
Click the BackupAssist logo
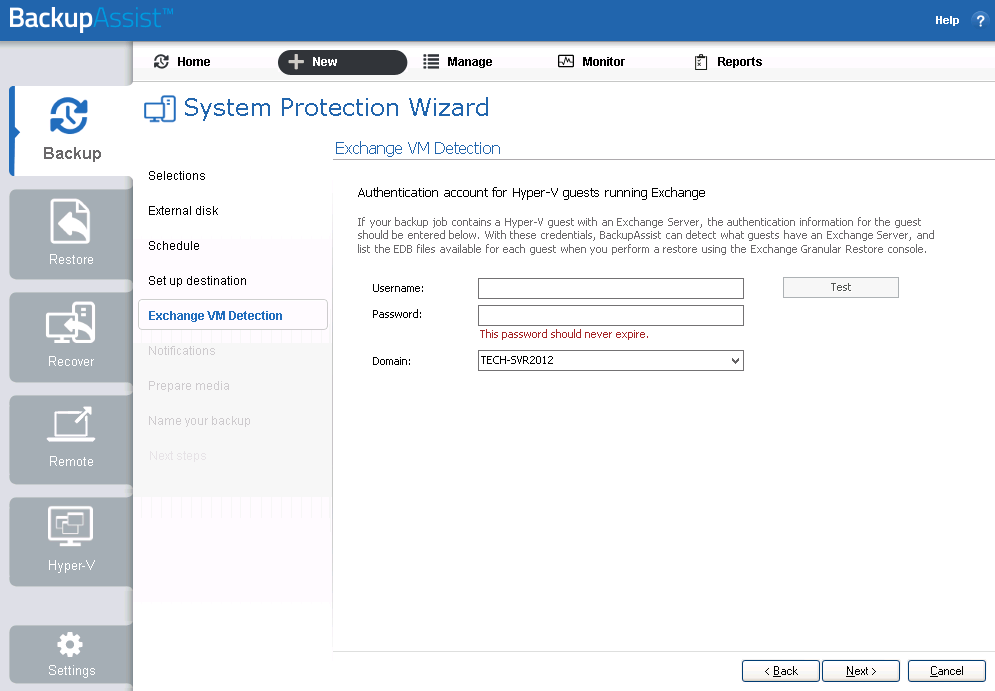pos(91,18)
